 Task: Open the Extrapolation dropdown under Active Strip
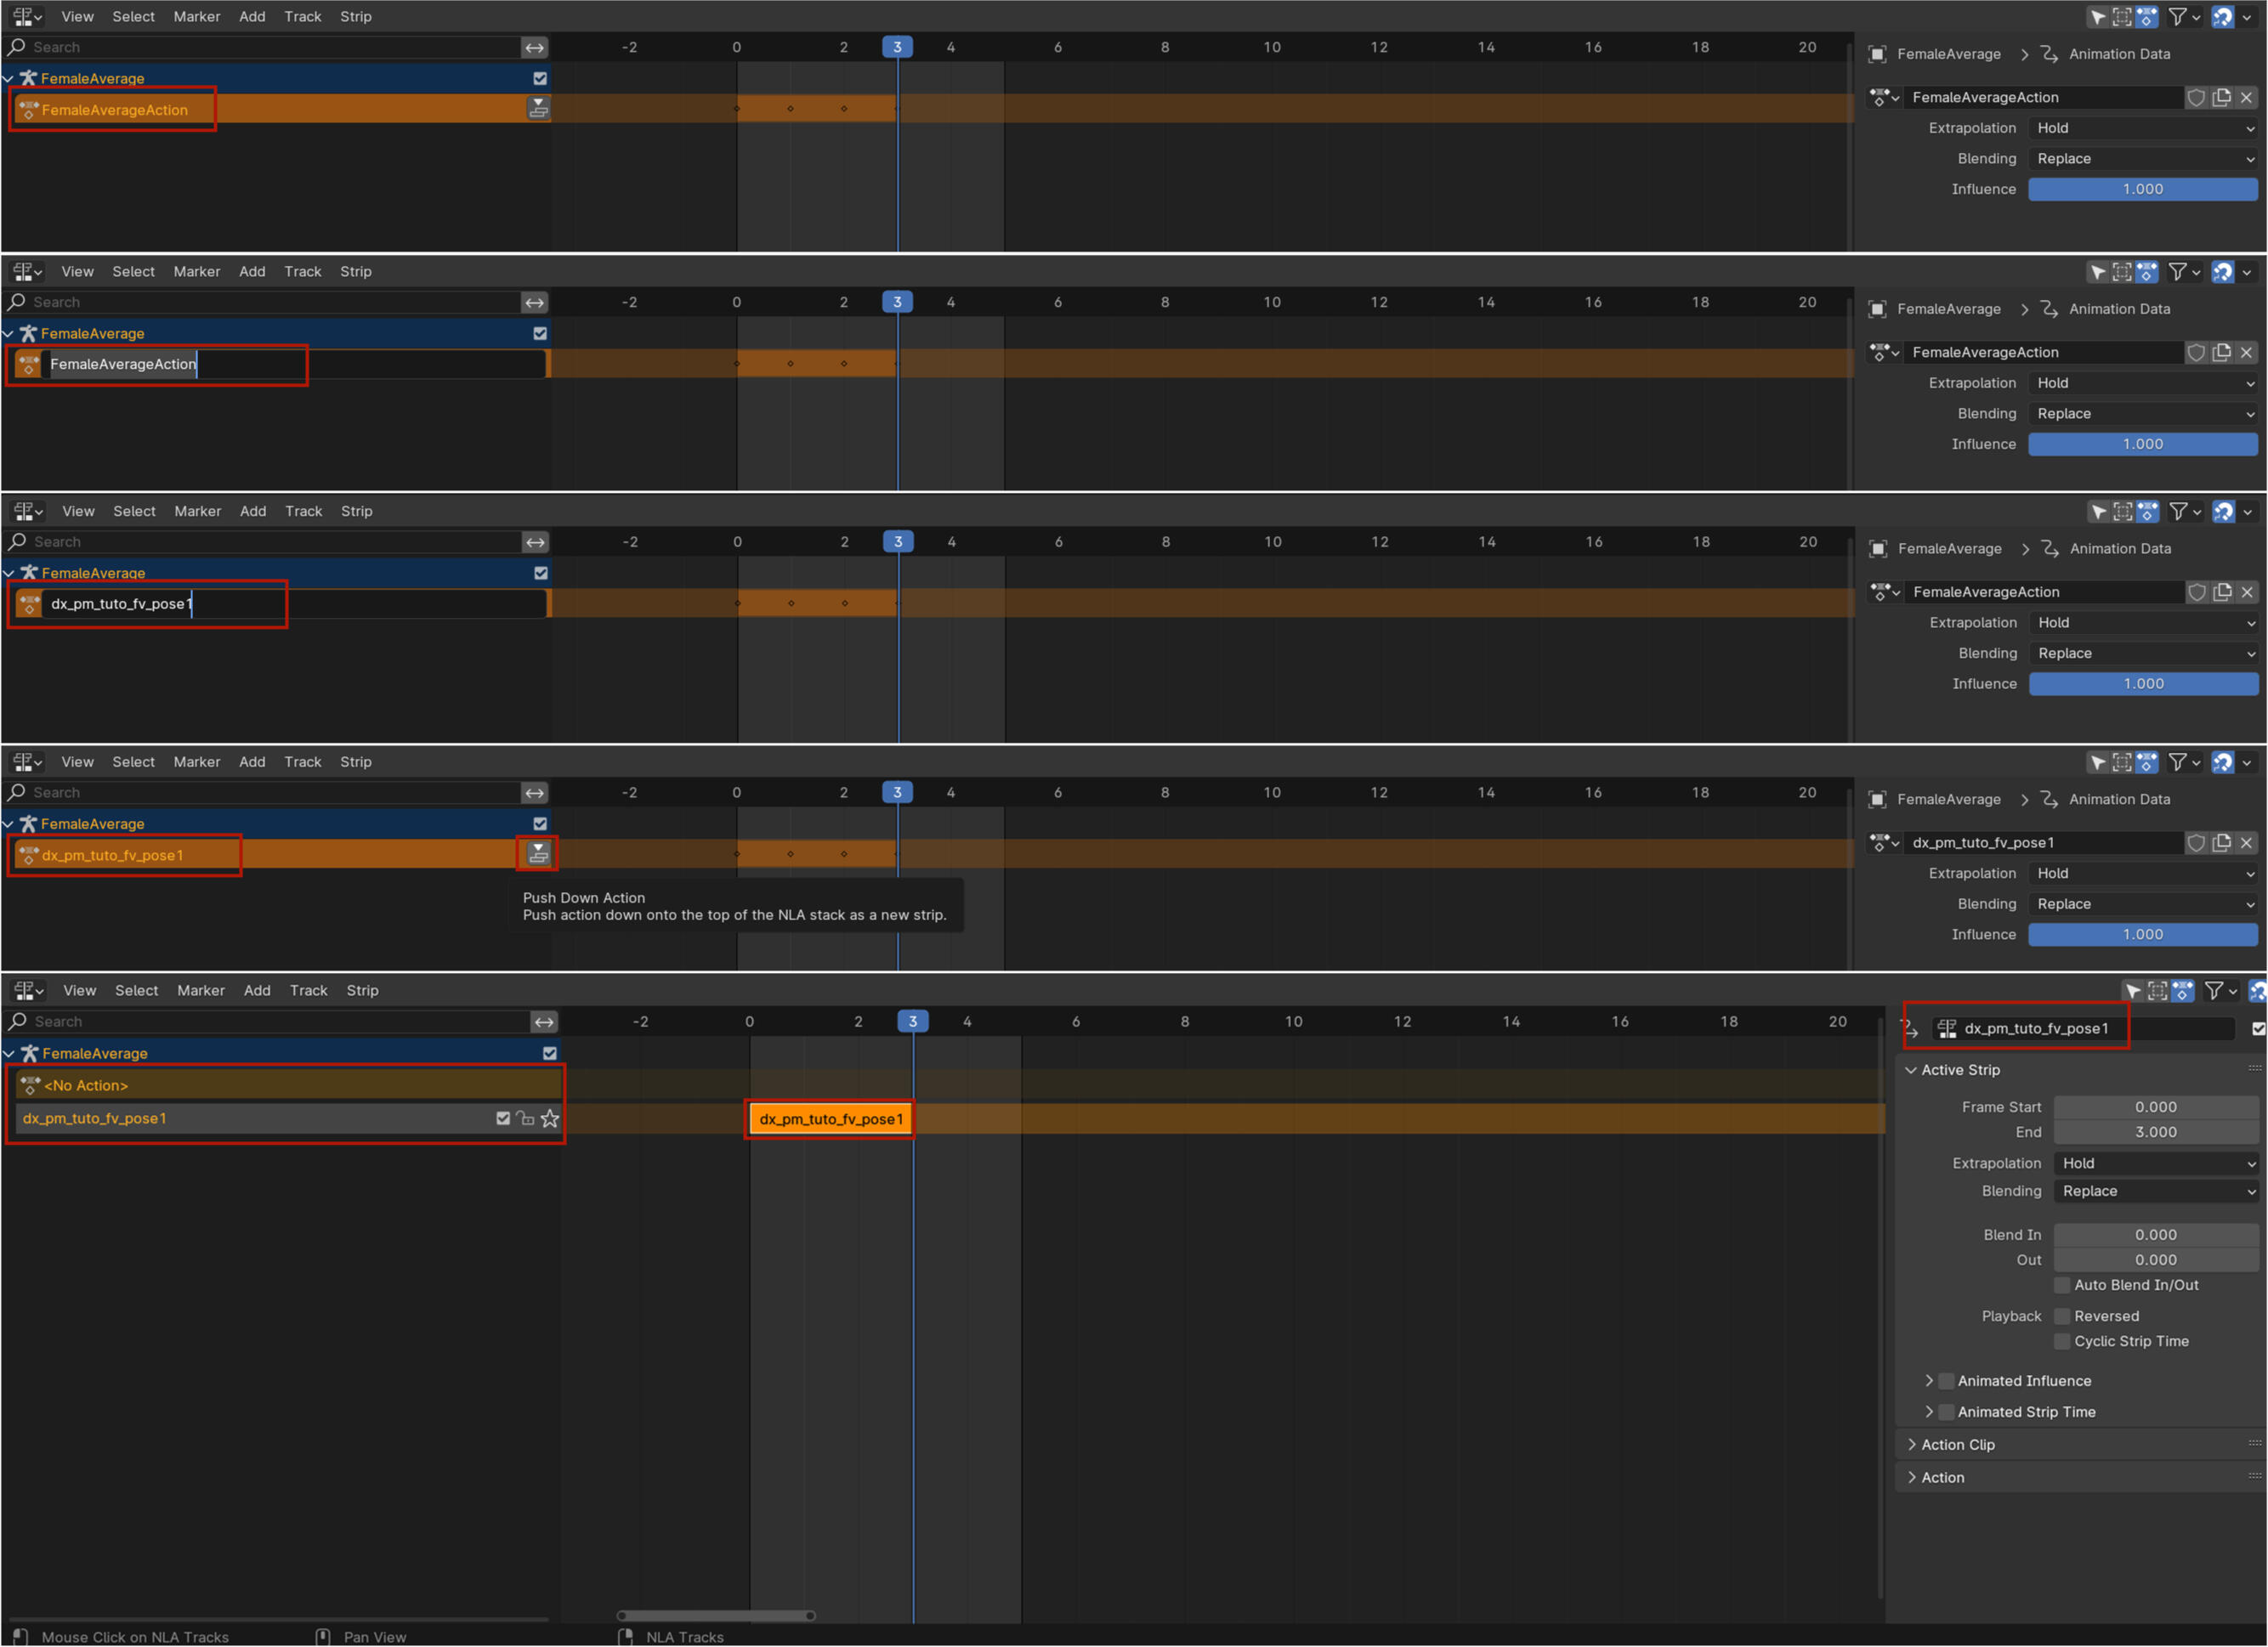2155,1163
